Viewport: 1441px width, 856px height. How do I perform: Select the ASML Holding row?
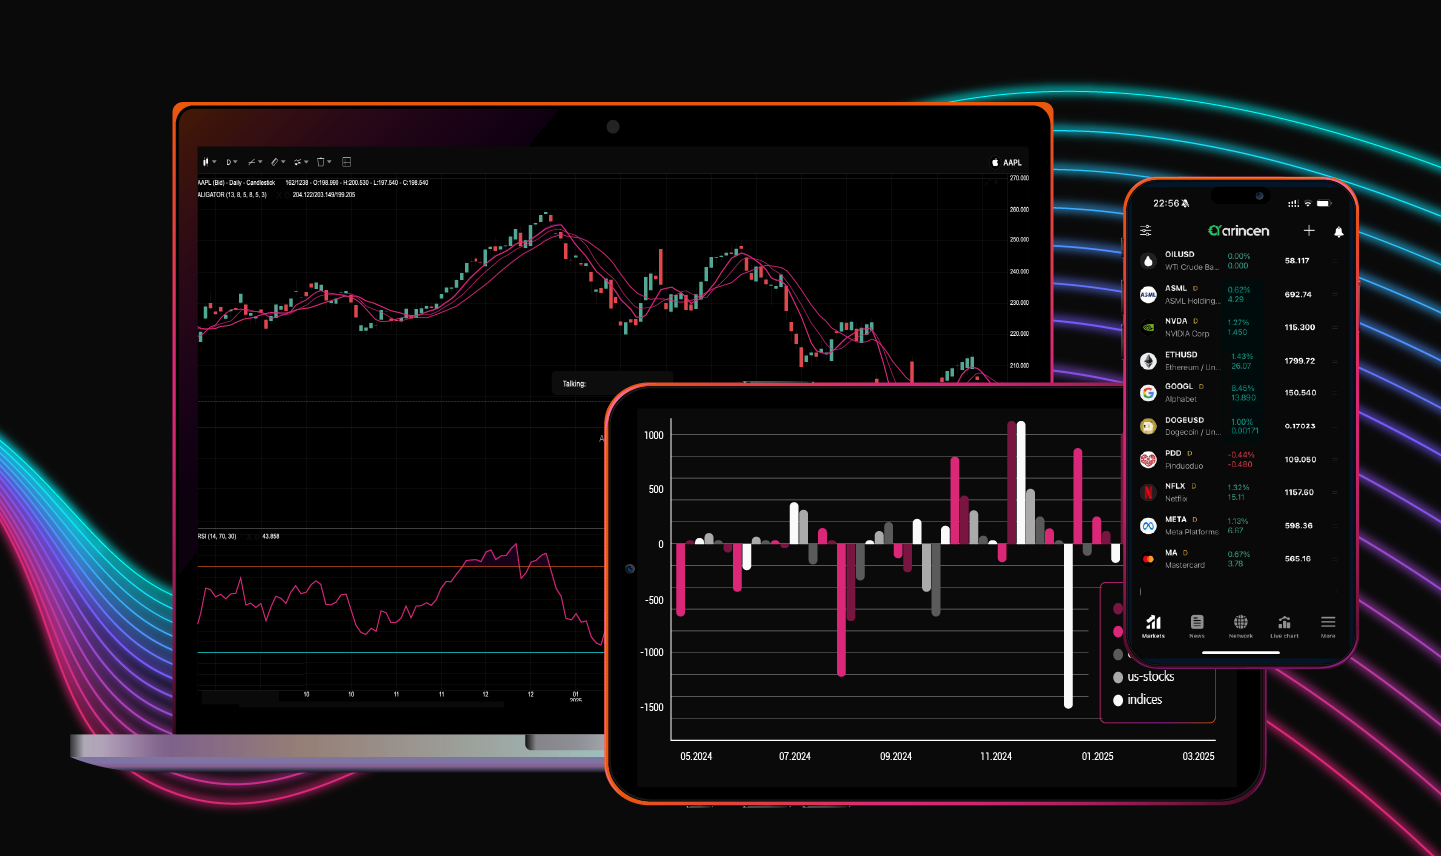pos(1240,294)
